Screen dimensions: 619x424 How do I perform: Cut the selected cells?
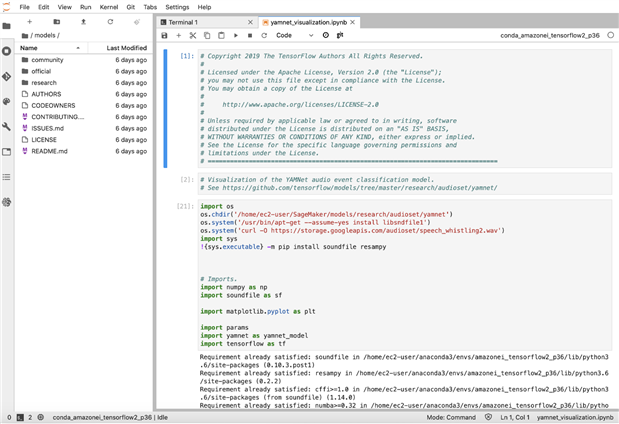[x=193, y=36]
